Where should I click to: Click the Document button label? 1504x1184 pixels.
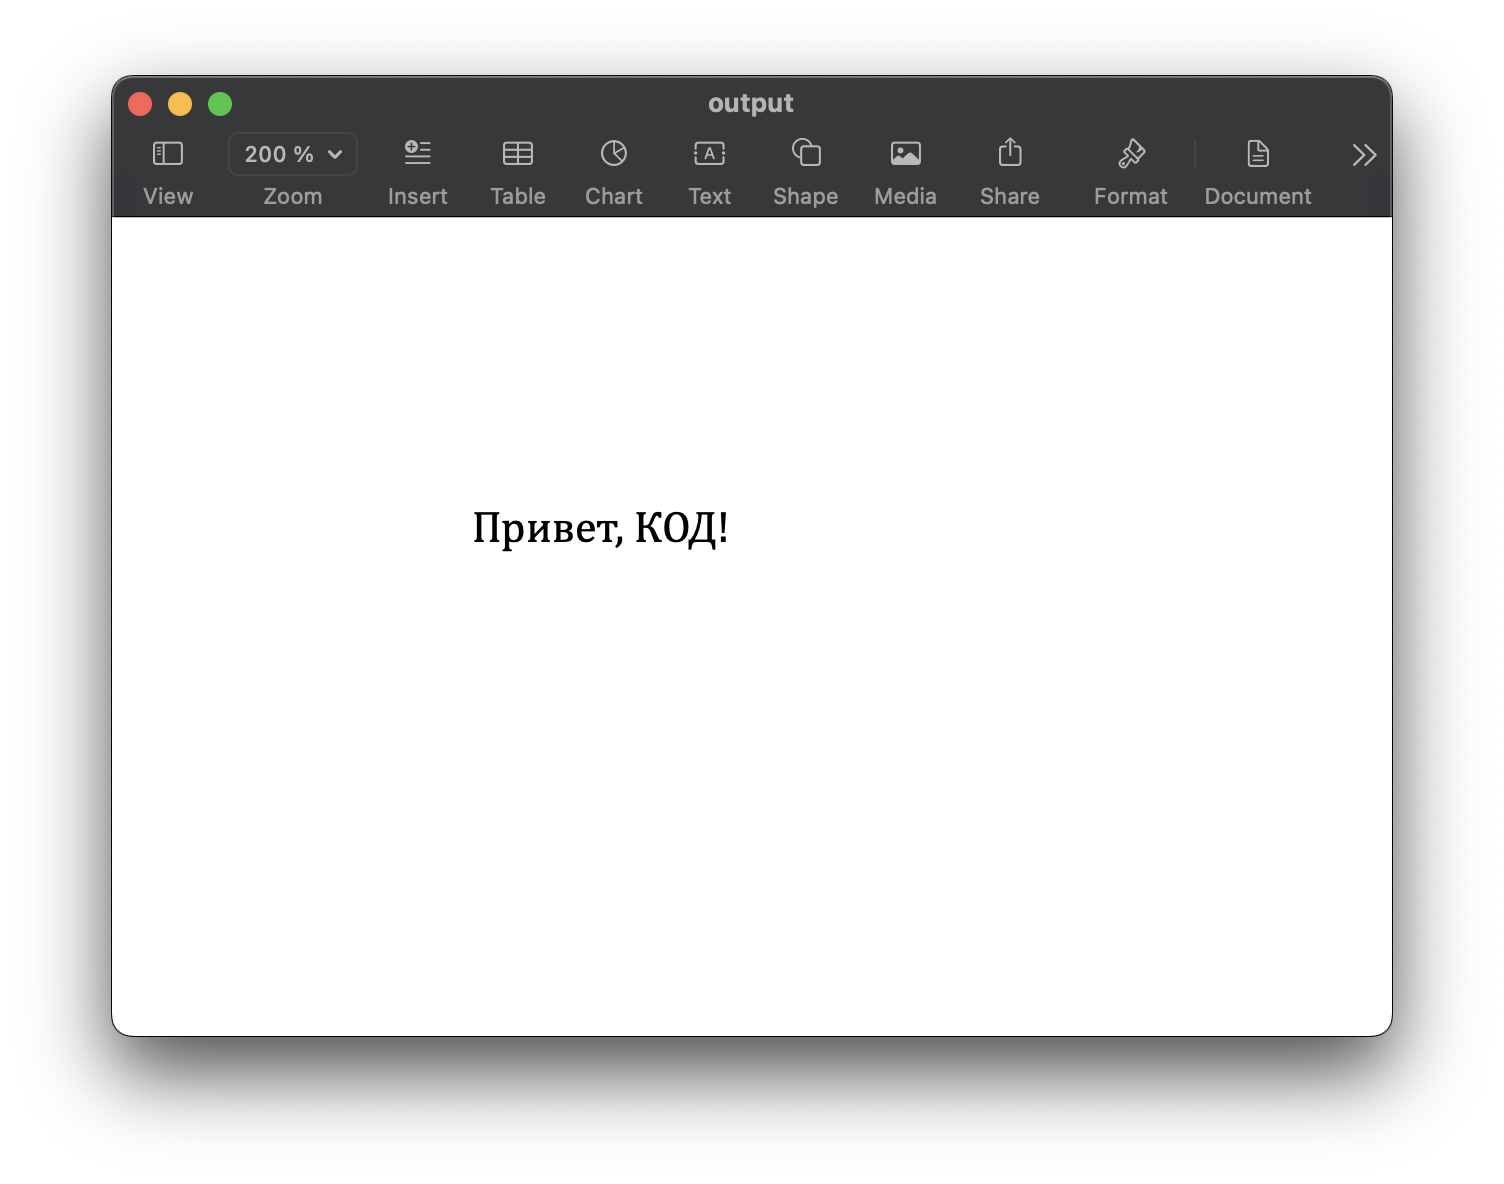[1257, 196]
